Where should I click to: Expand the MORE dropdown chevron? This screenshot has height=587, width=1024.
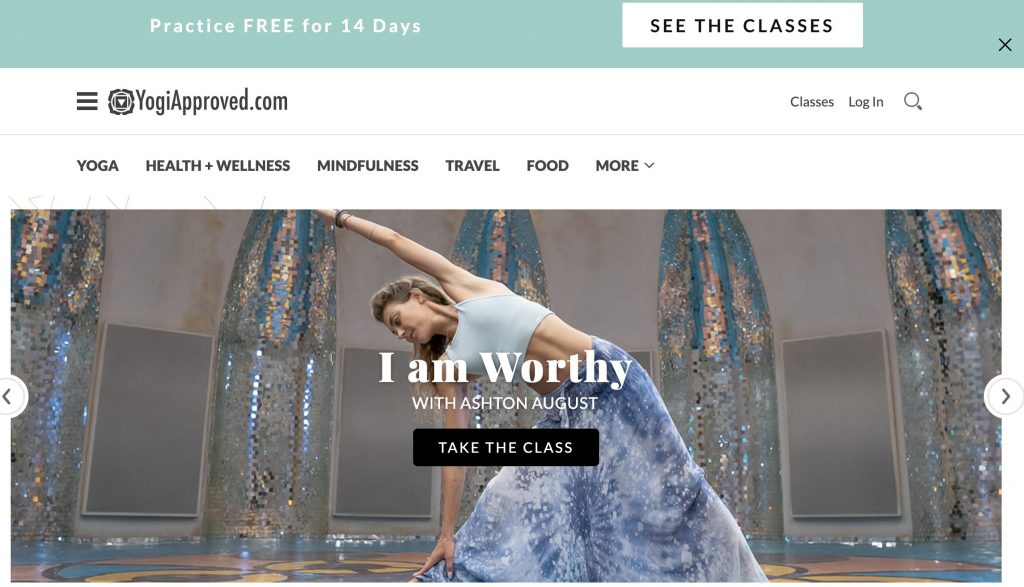coord(649,166)
